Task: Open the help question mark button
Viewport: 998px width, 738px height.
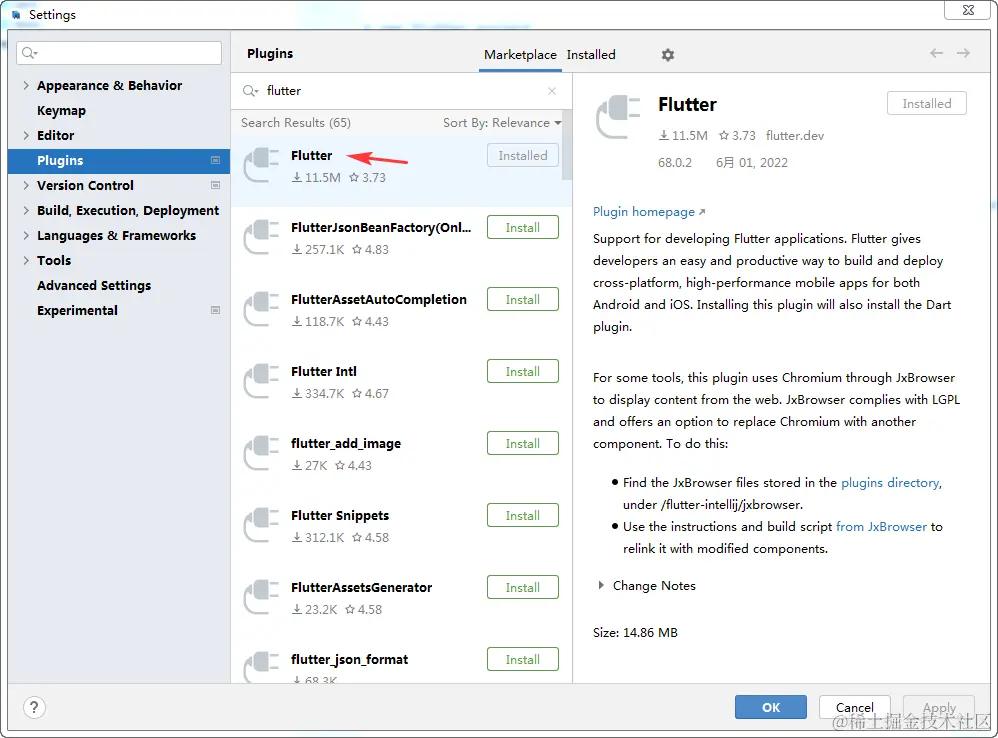Action: [34, 707]
